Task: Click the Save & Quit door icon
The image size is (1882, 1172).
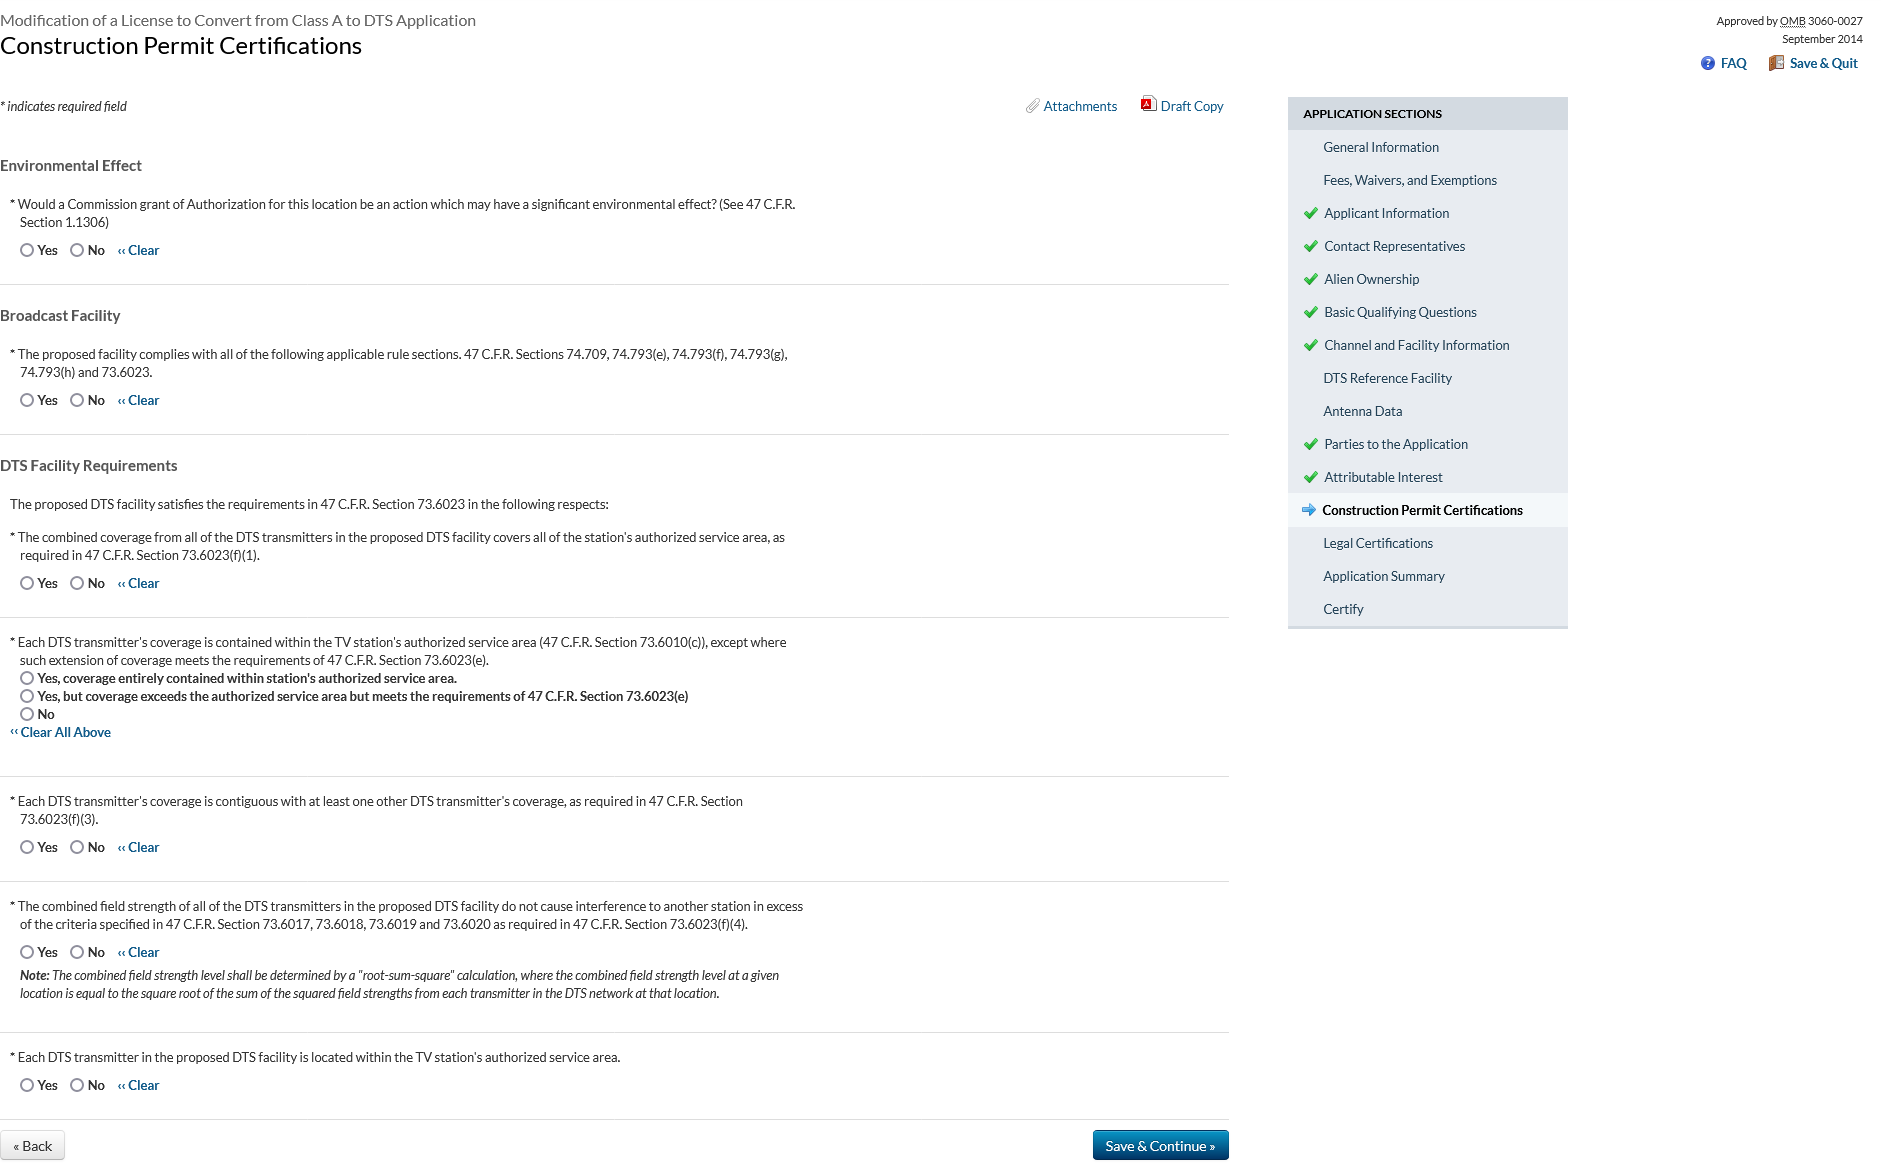Action: tap(1776, 63)
